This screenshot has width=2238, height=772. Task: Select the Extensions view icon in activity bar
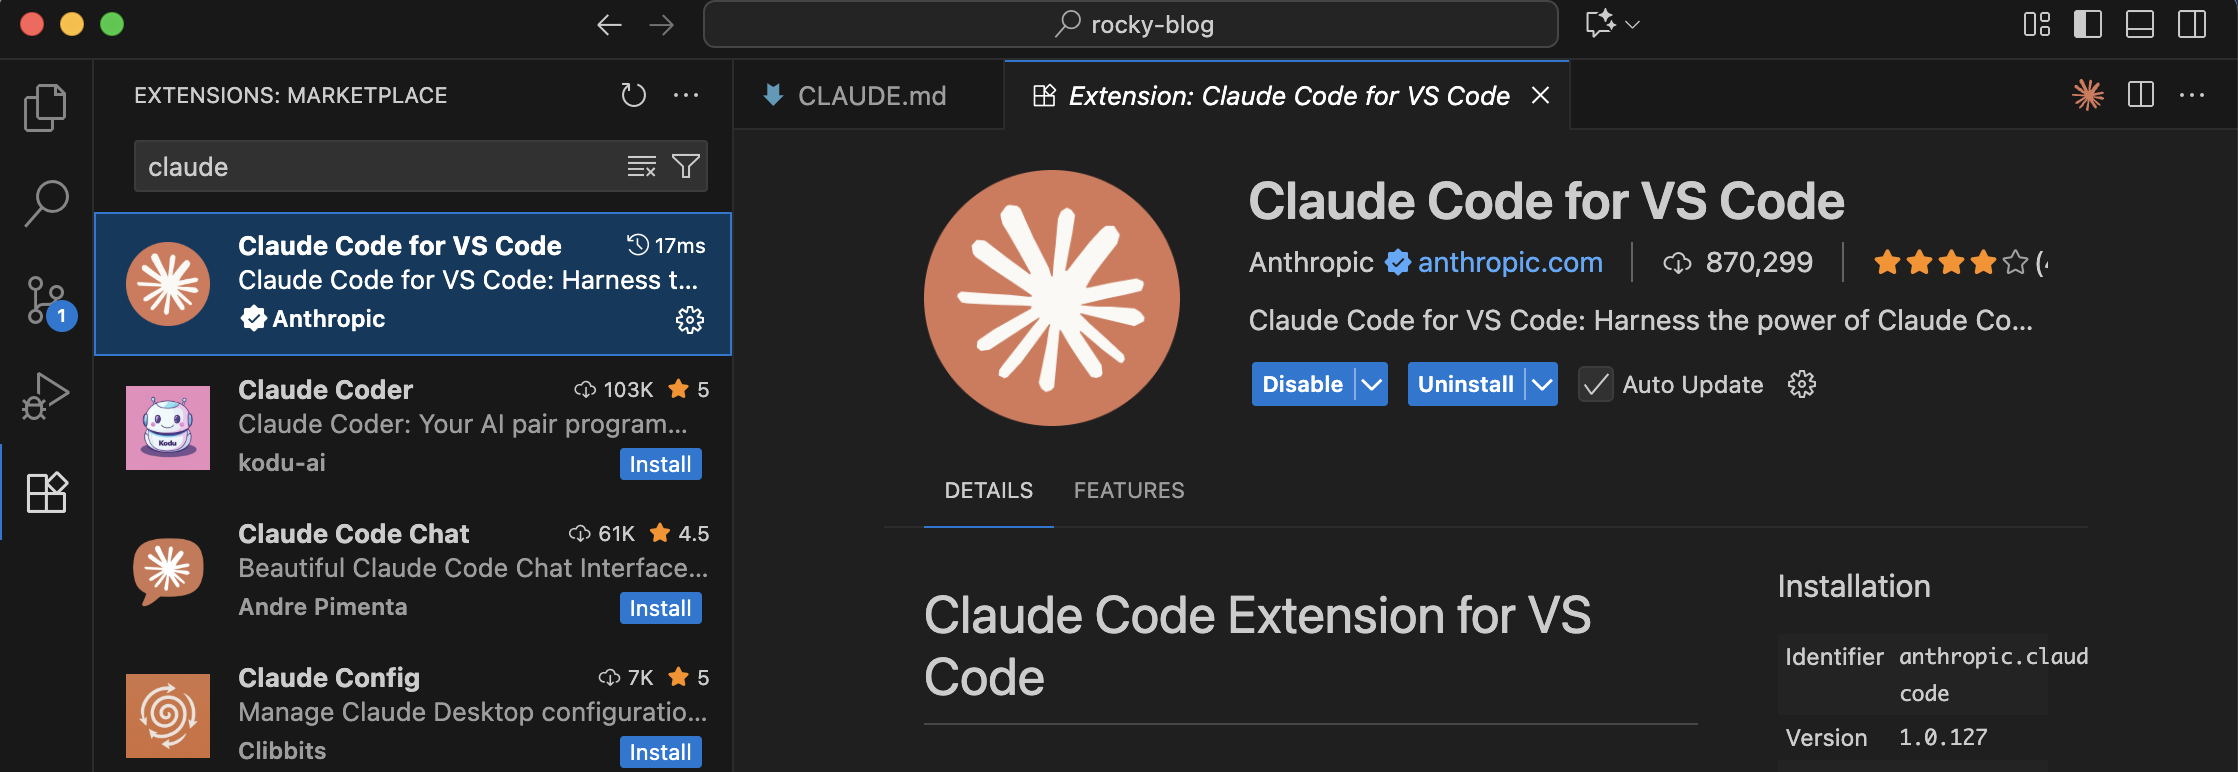point(46,492)
